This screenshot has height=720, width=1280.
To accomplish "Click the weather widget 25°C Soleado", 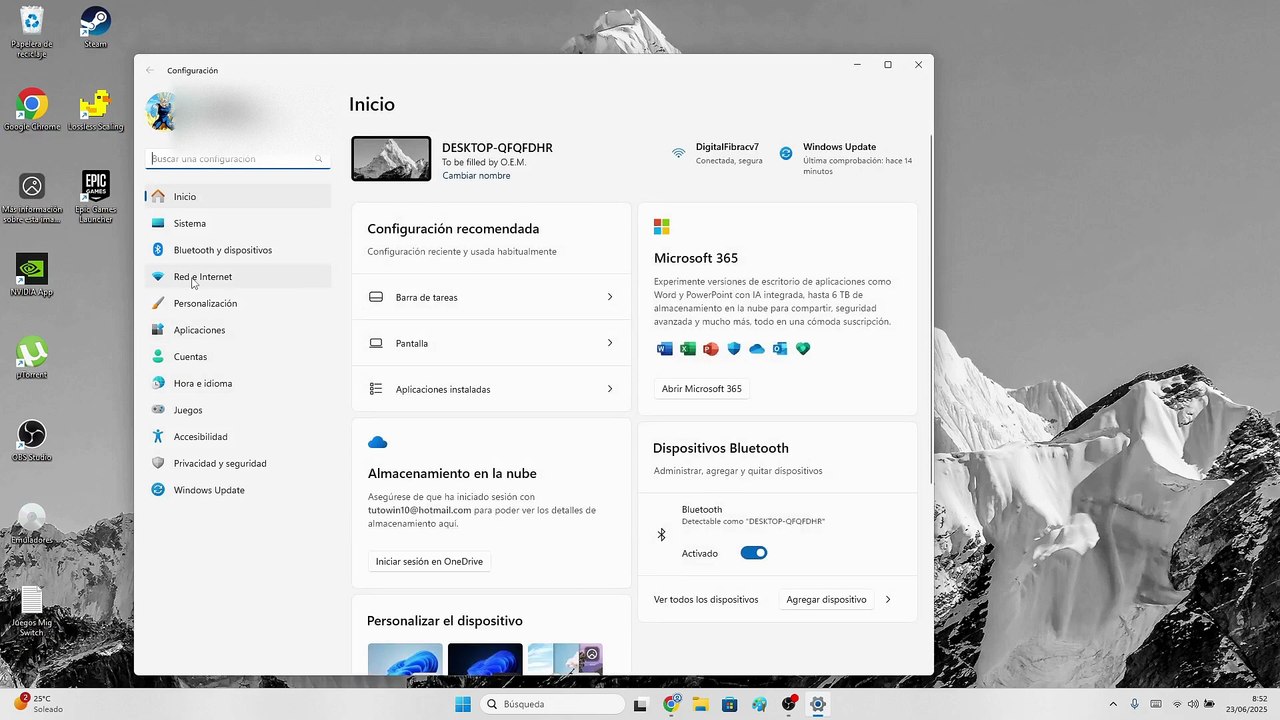I will pyautogui.click(x=38, y=704).
